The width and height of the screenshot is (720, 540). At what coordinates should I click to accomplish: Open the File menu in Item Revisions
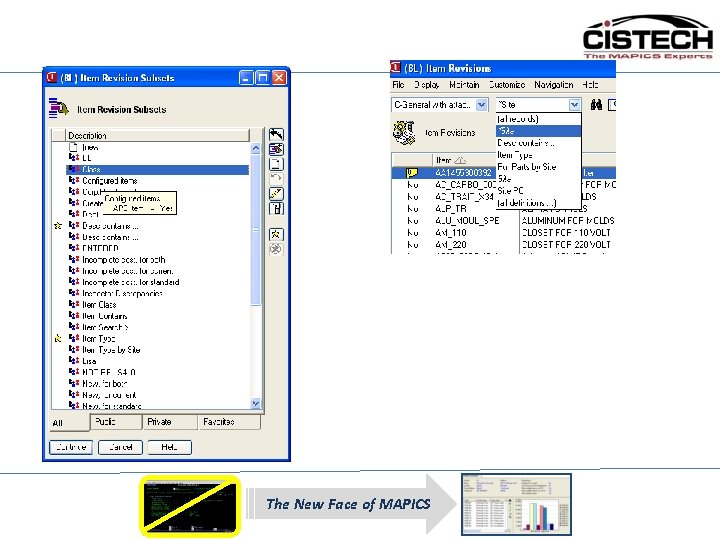pos(398,84)
